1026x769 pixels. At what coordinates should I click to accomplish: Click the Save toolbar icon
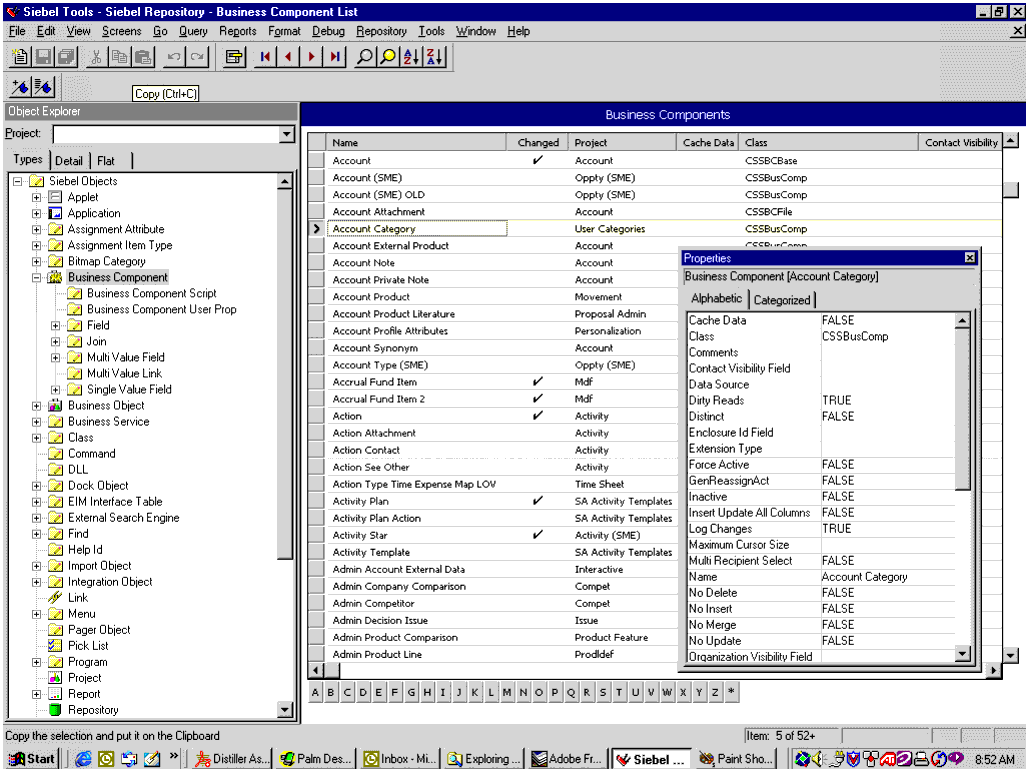pyautogui.click(x=43, y=58)
